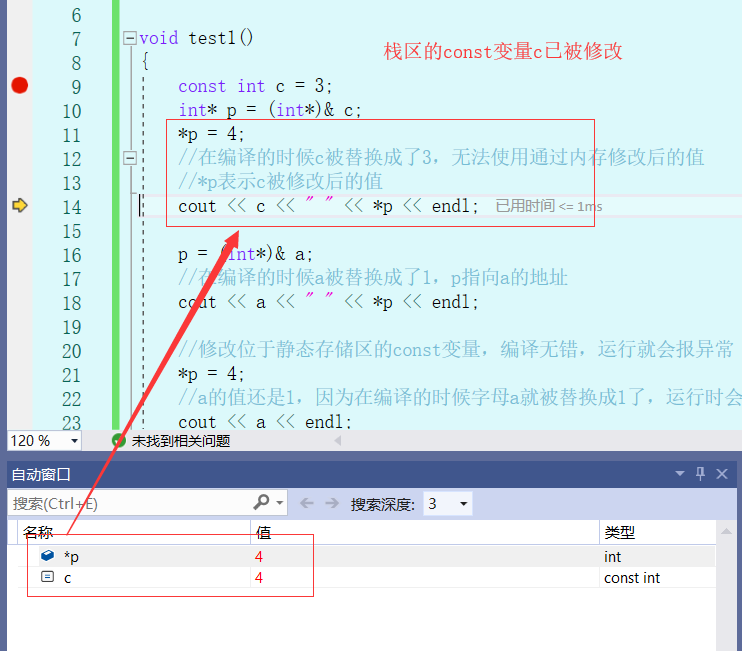
Task: Click the 自动窗口 panel title
Action: click(41, 474)
